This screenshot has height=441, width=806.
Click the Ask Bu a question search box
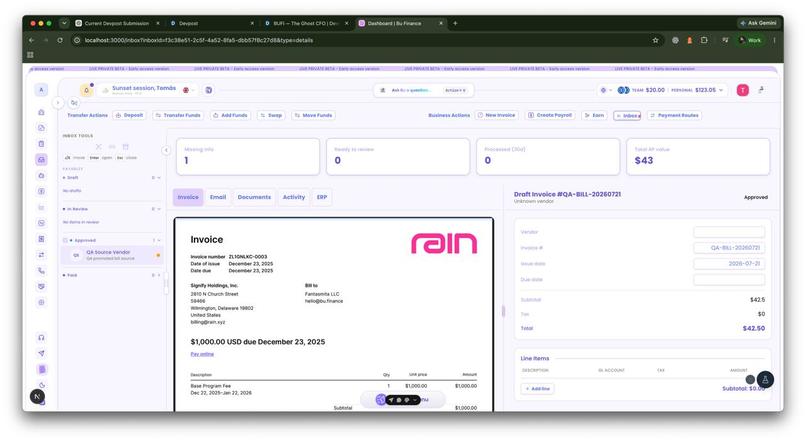pyautogui.click(x=424, y=90)
